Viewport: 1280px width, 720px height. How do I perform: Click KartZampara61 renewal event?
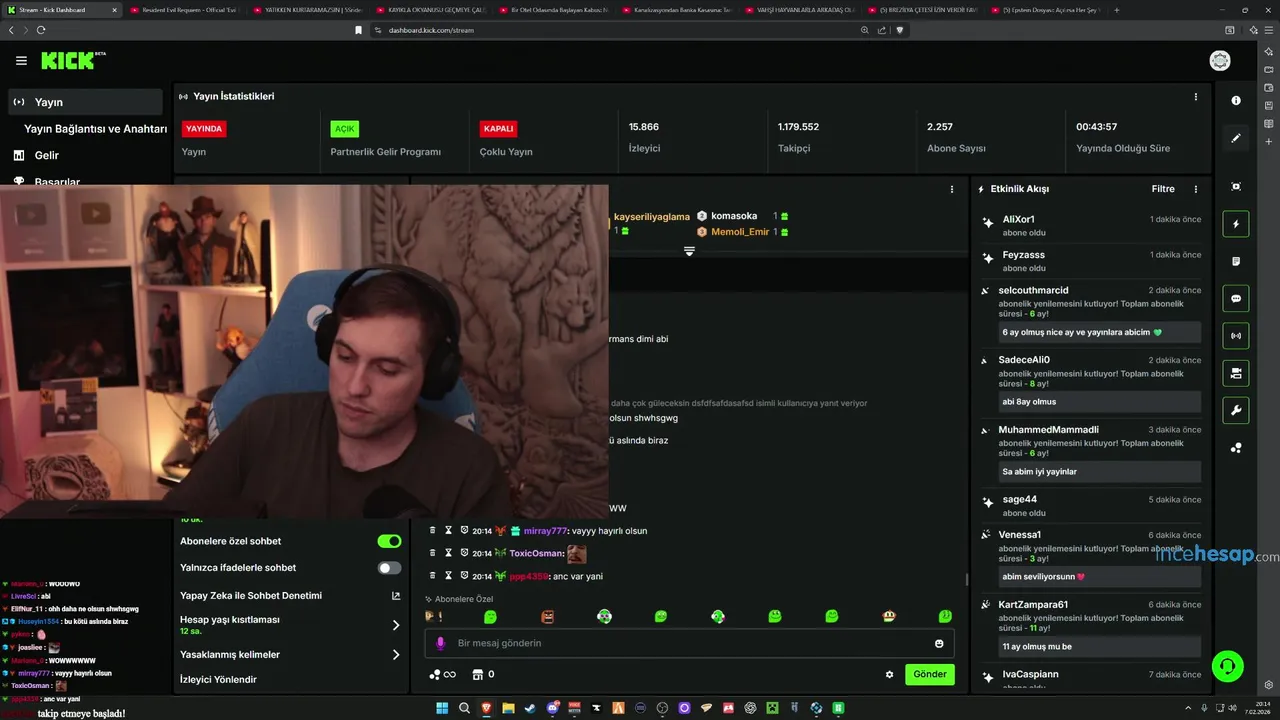pos(1092,627)
